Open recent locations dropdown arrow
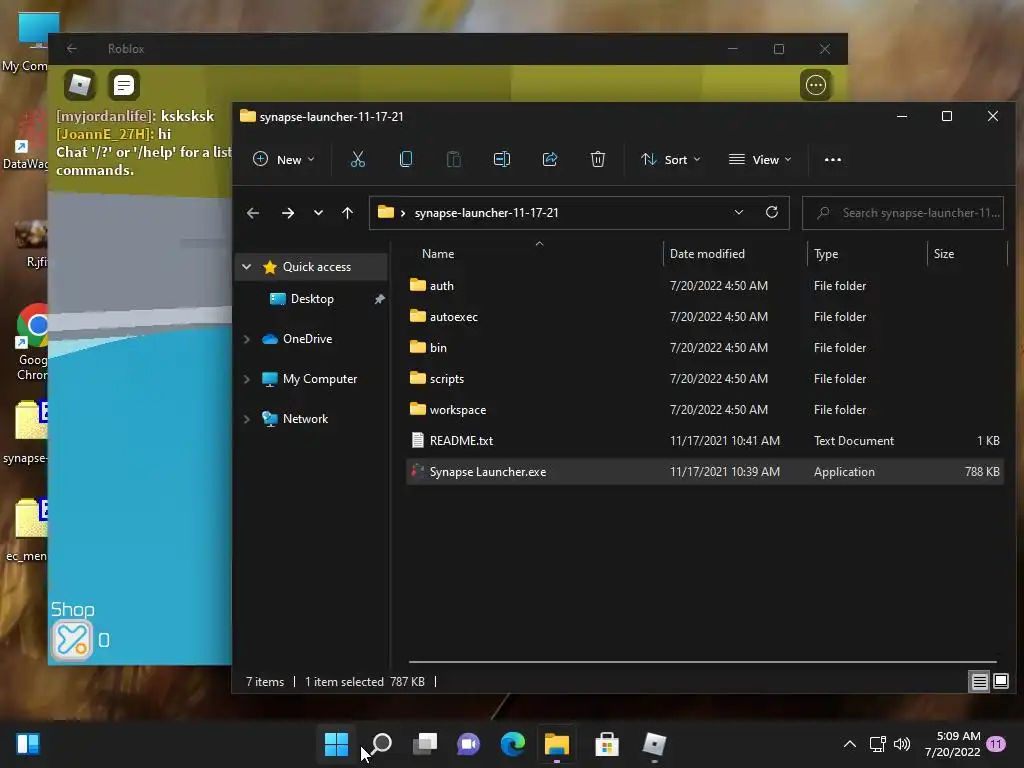The width and height of the screenshot is (1024, 768). pos(318,213)
